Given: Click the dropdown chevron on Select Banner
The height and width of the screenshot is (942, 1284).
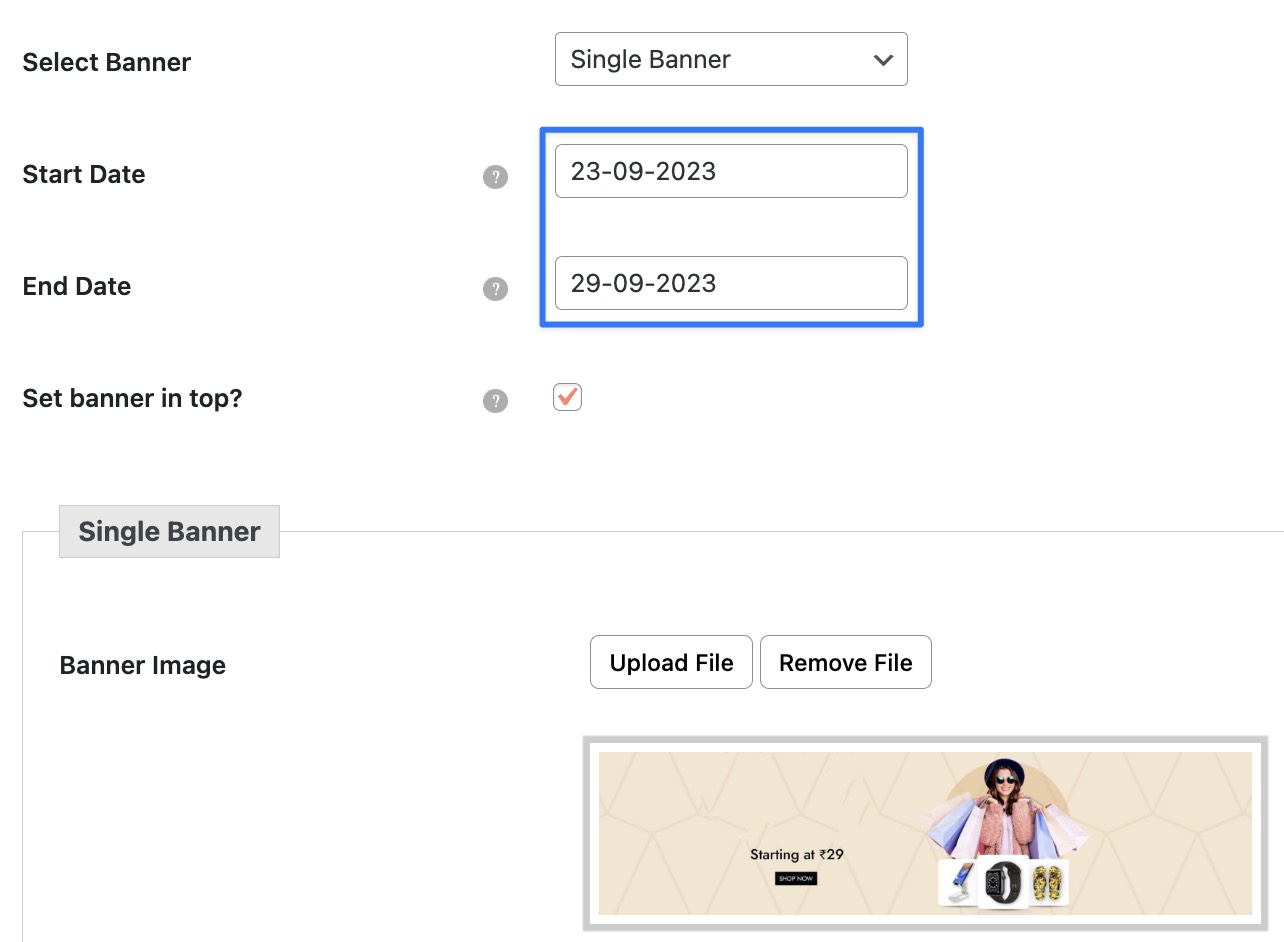Looking at the screenshot, I should 882,60.
